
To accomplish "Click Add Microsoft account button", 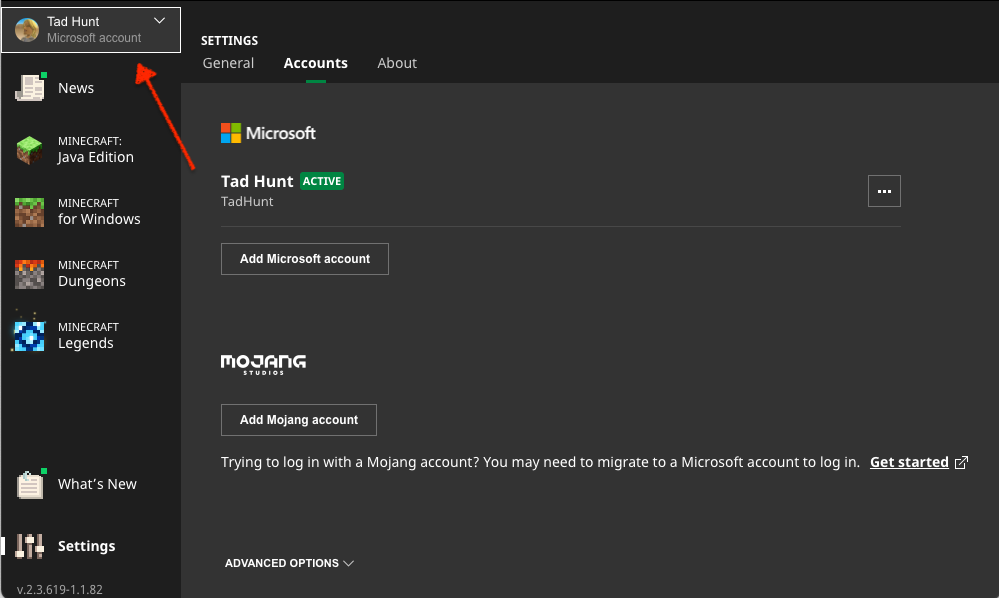I will tap(305, 259).
